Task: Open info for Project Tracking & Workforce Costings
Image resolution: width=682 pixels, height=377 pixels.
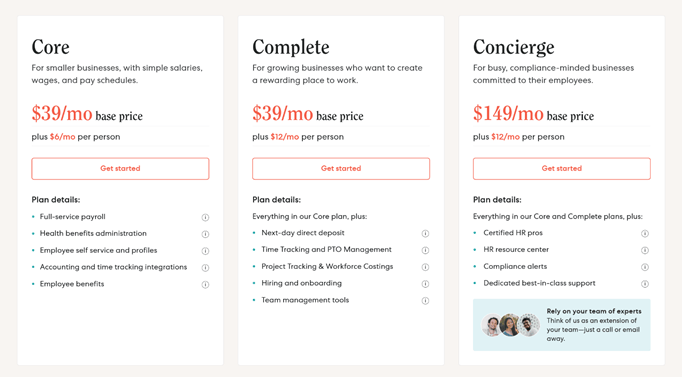Action: [x=425, y=267]
